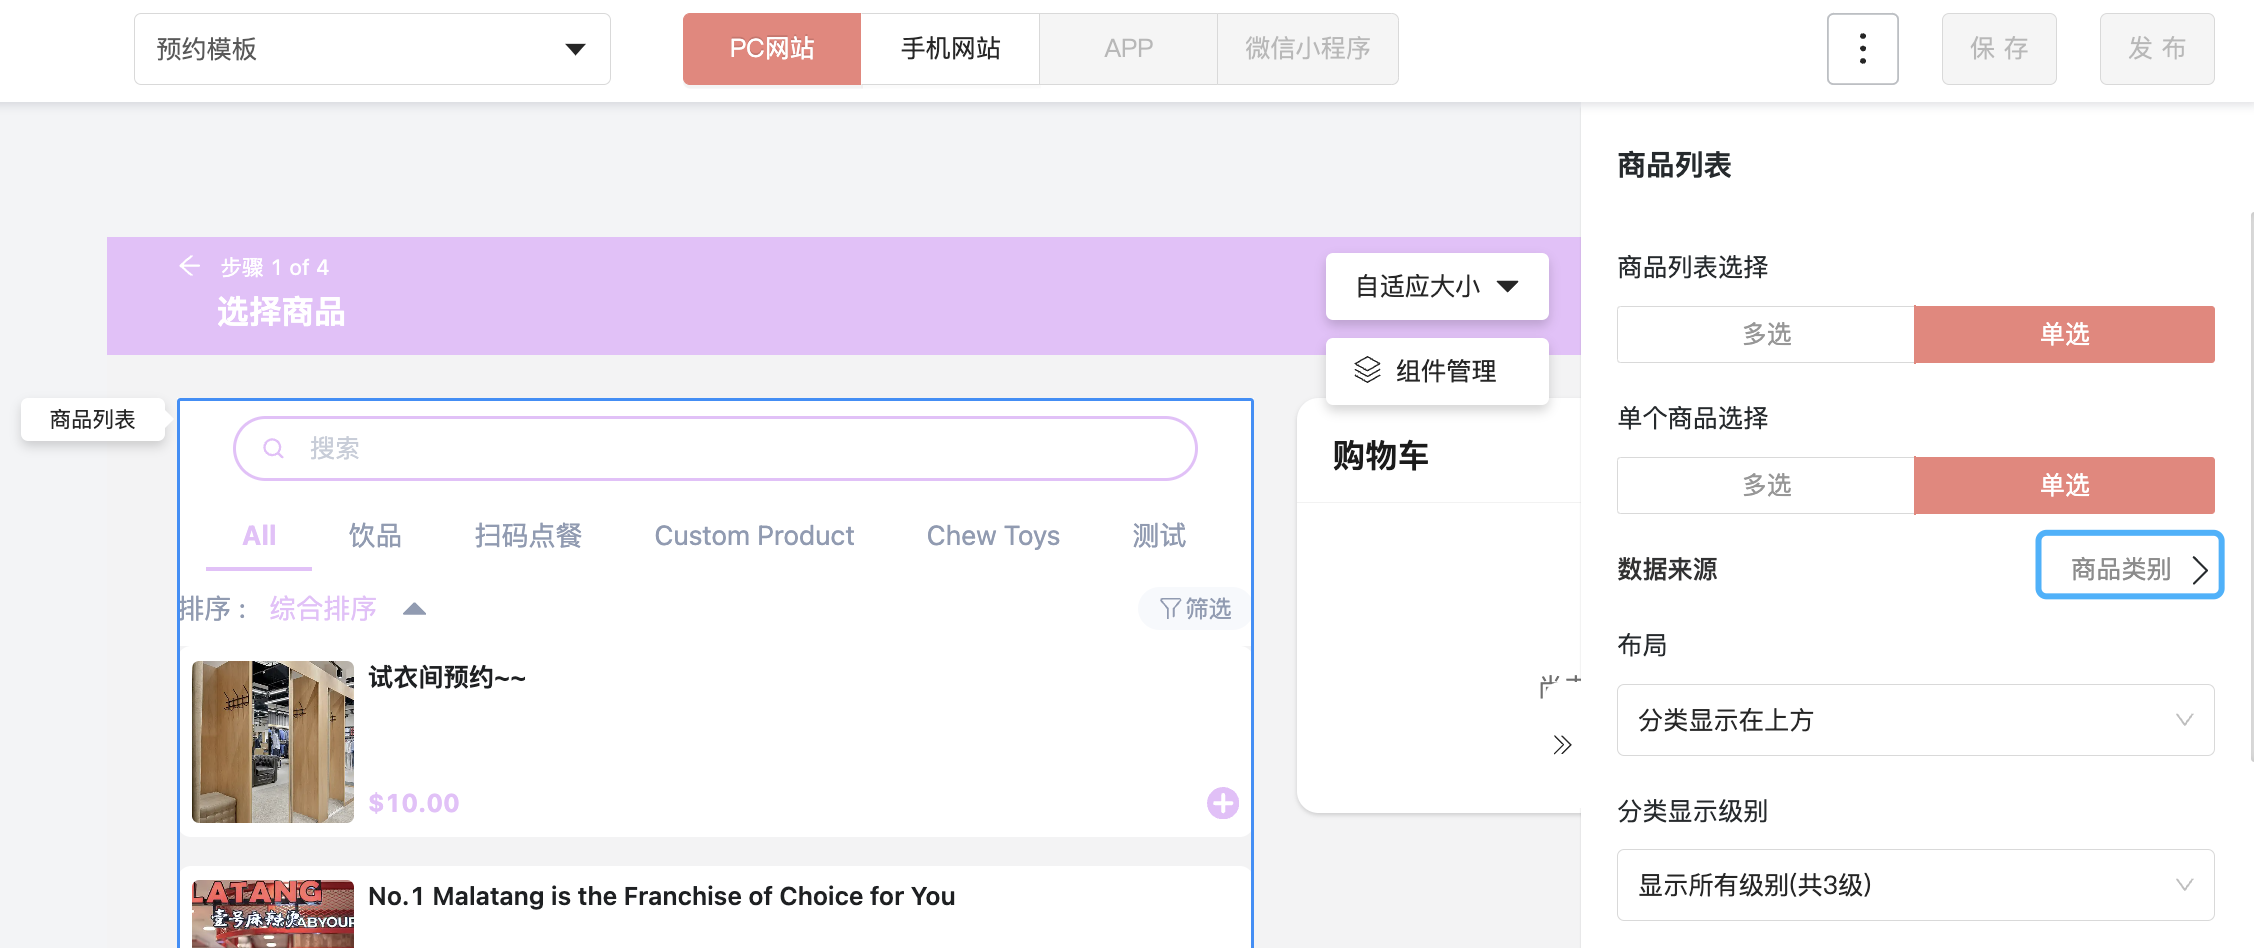Click the 发布 publish button
The height and width of the screenshot is (948, 2254).
[x=2157, y=49]
